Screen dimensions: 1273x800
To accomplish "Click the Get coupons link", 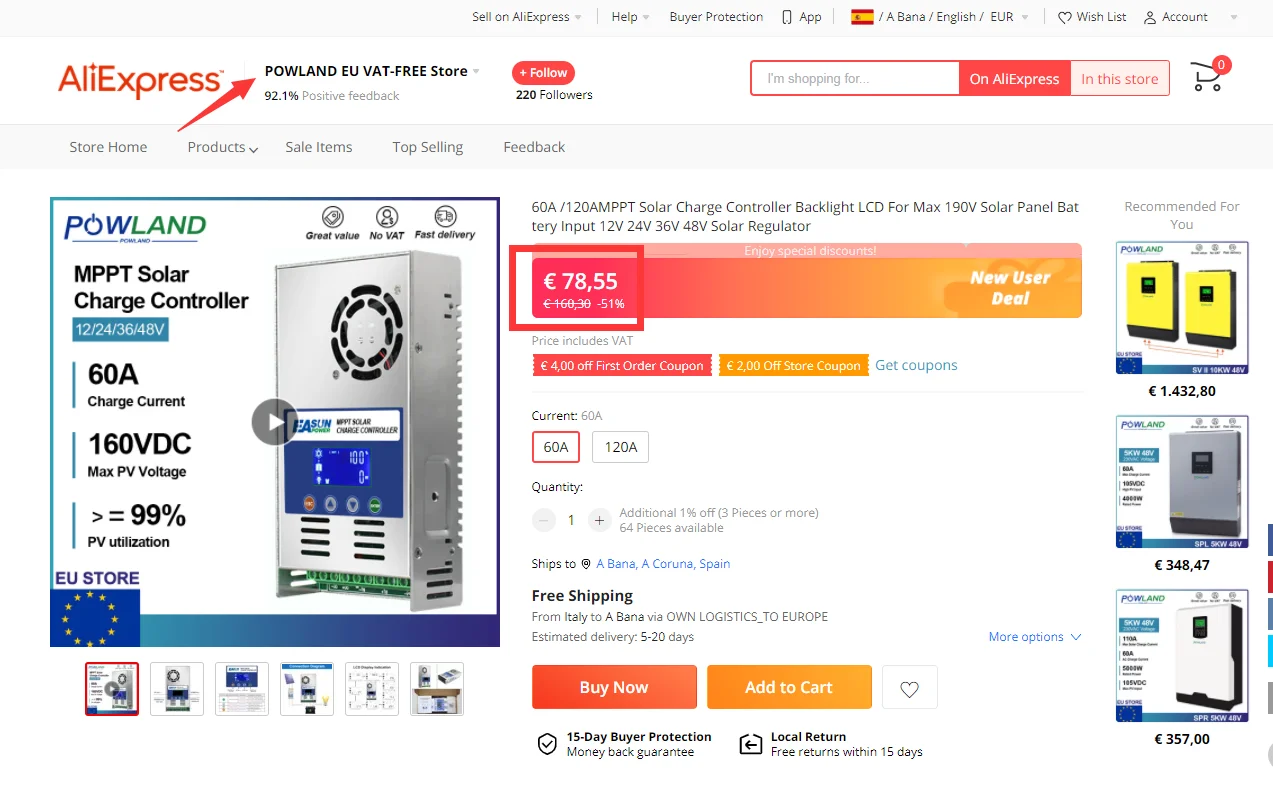I will (916, 365).
